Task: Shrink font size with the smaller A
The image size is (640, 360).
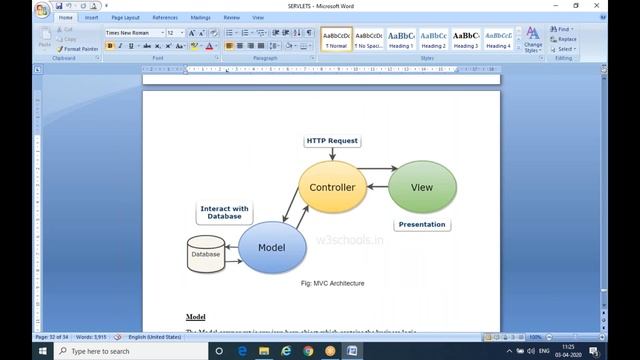Action: [x=202, y=33]
